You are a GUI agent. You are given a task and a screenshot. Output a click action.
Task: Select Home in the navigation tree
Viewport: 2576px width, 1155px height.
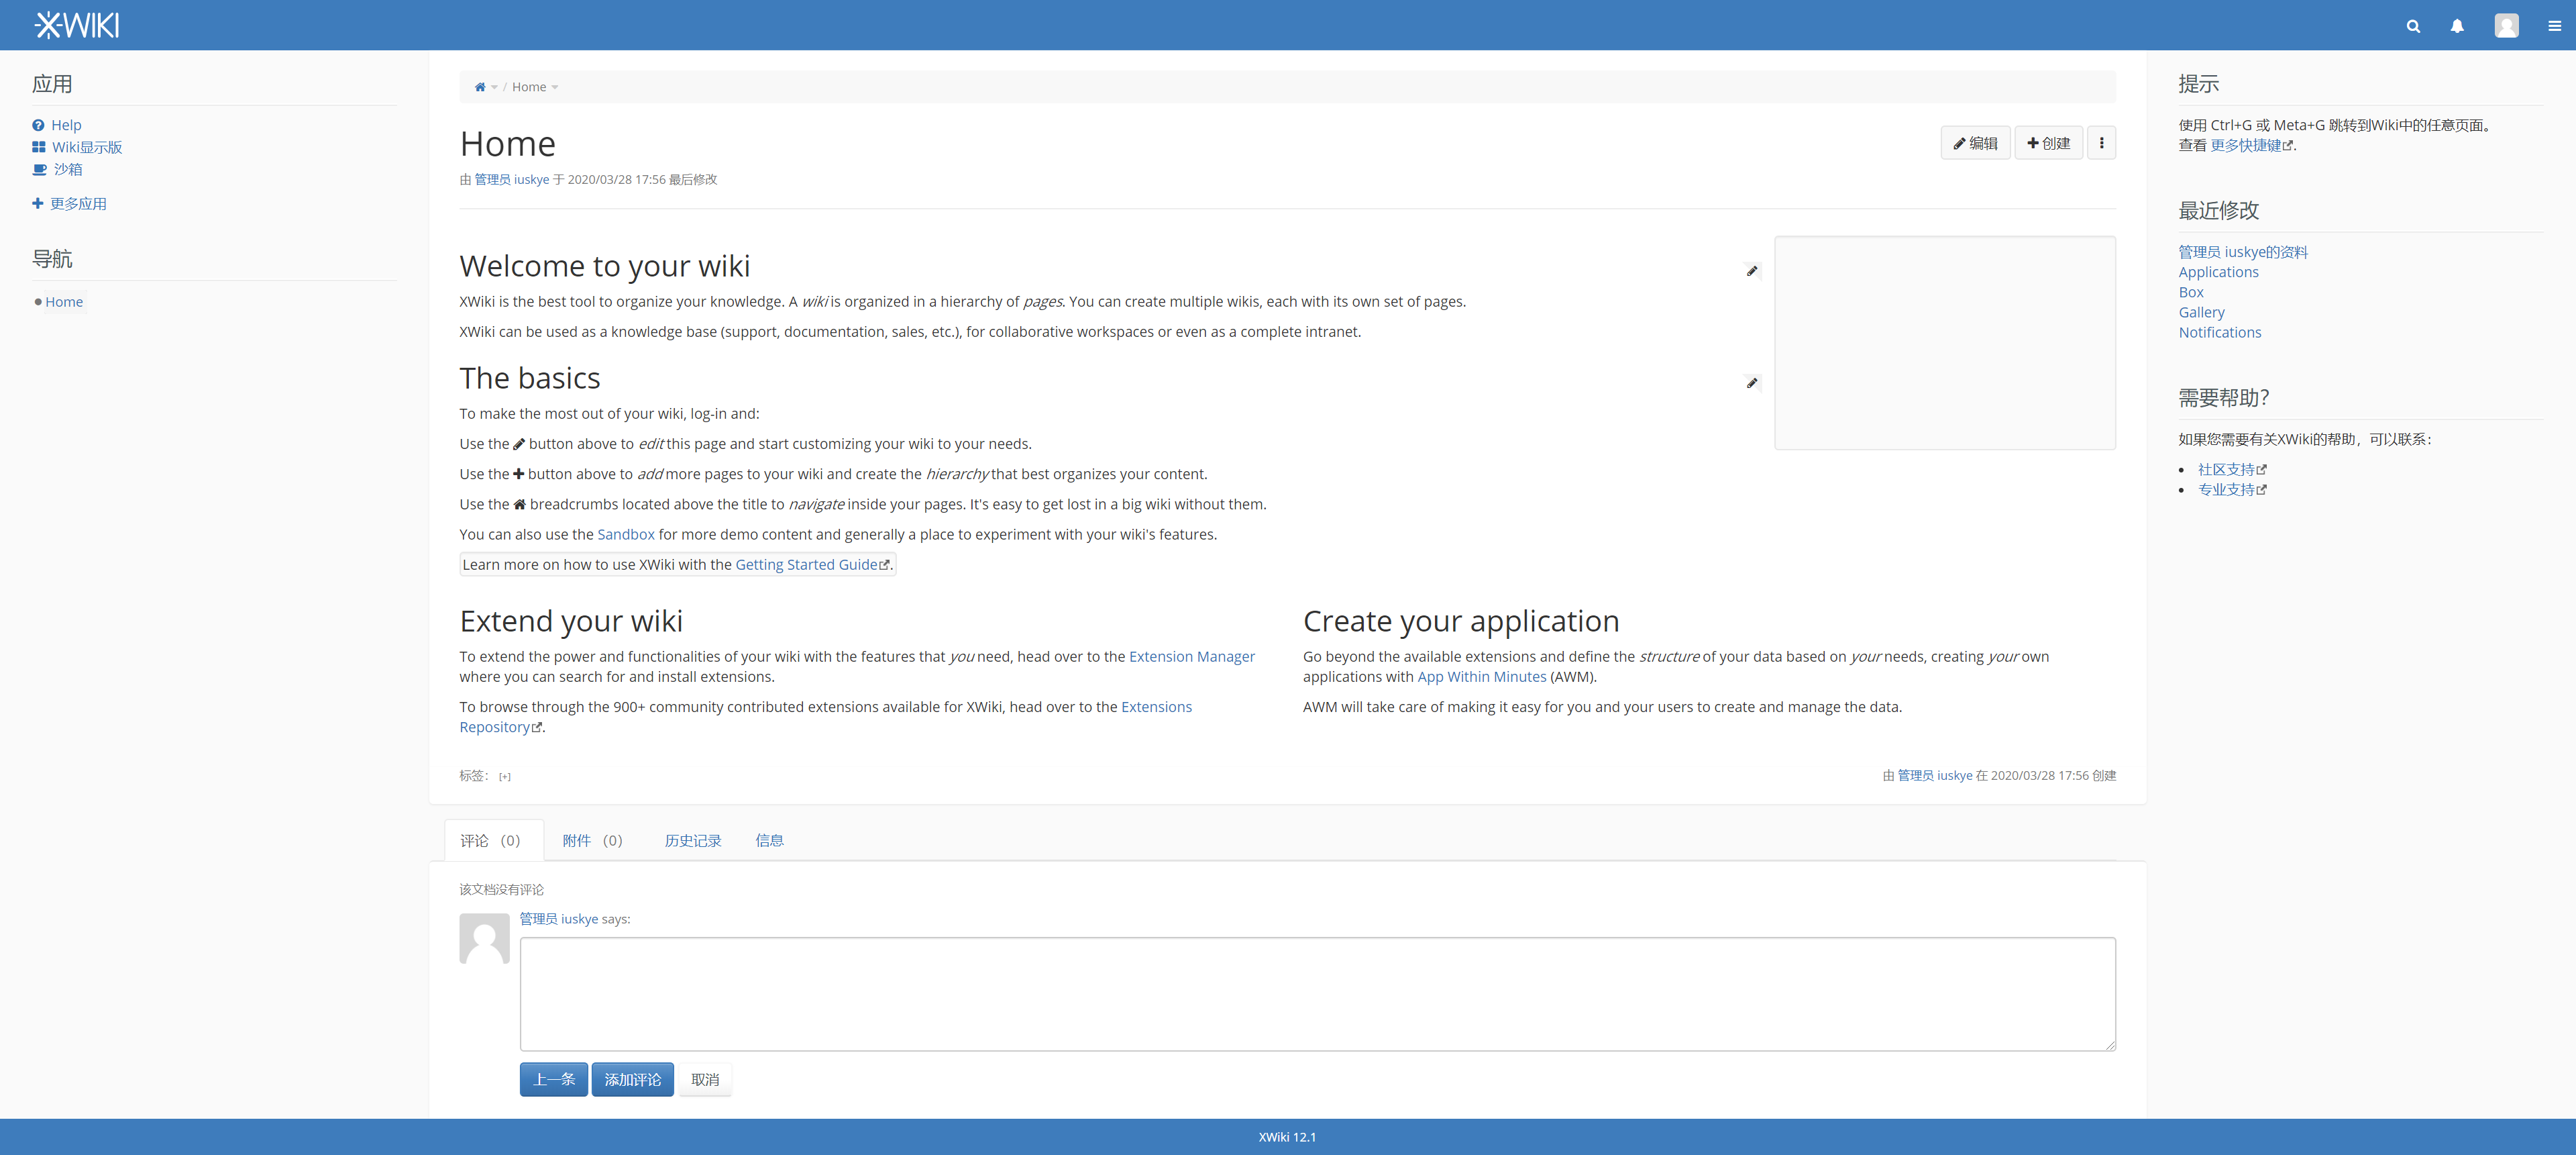64,302
